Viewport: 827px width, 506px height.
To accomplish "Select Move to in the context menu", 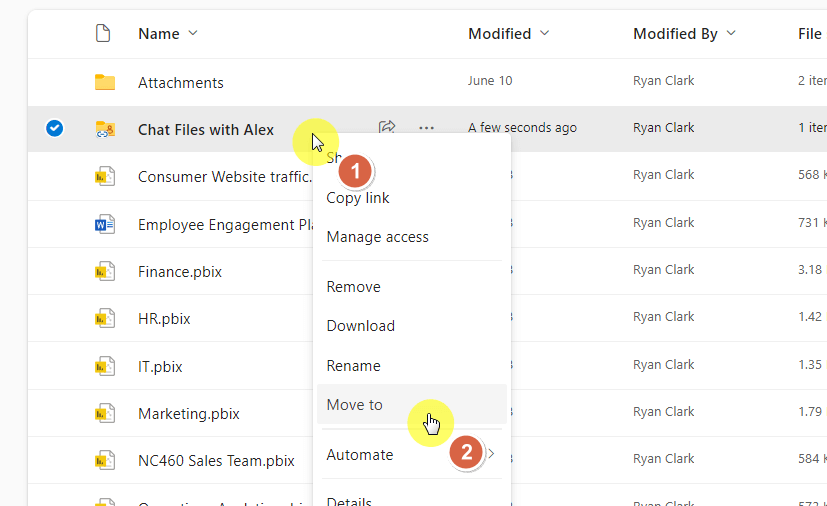I will tap(411, 404).
